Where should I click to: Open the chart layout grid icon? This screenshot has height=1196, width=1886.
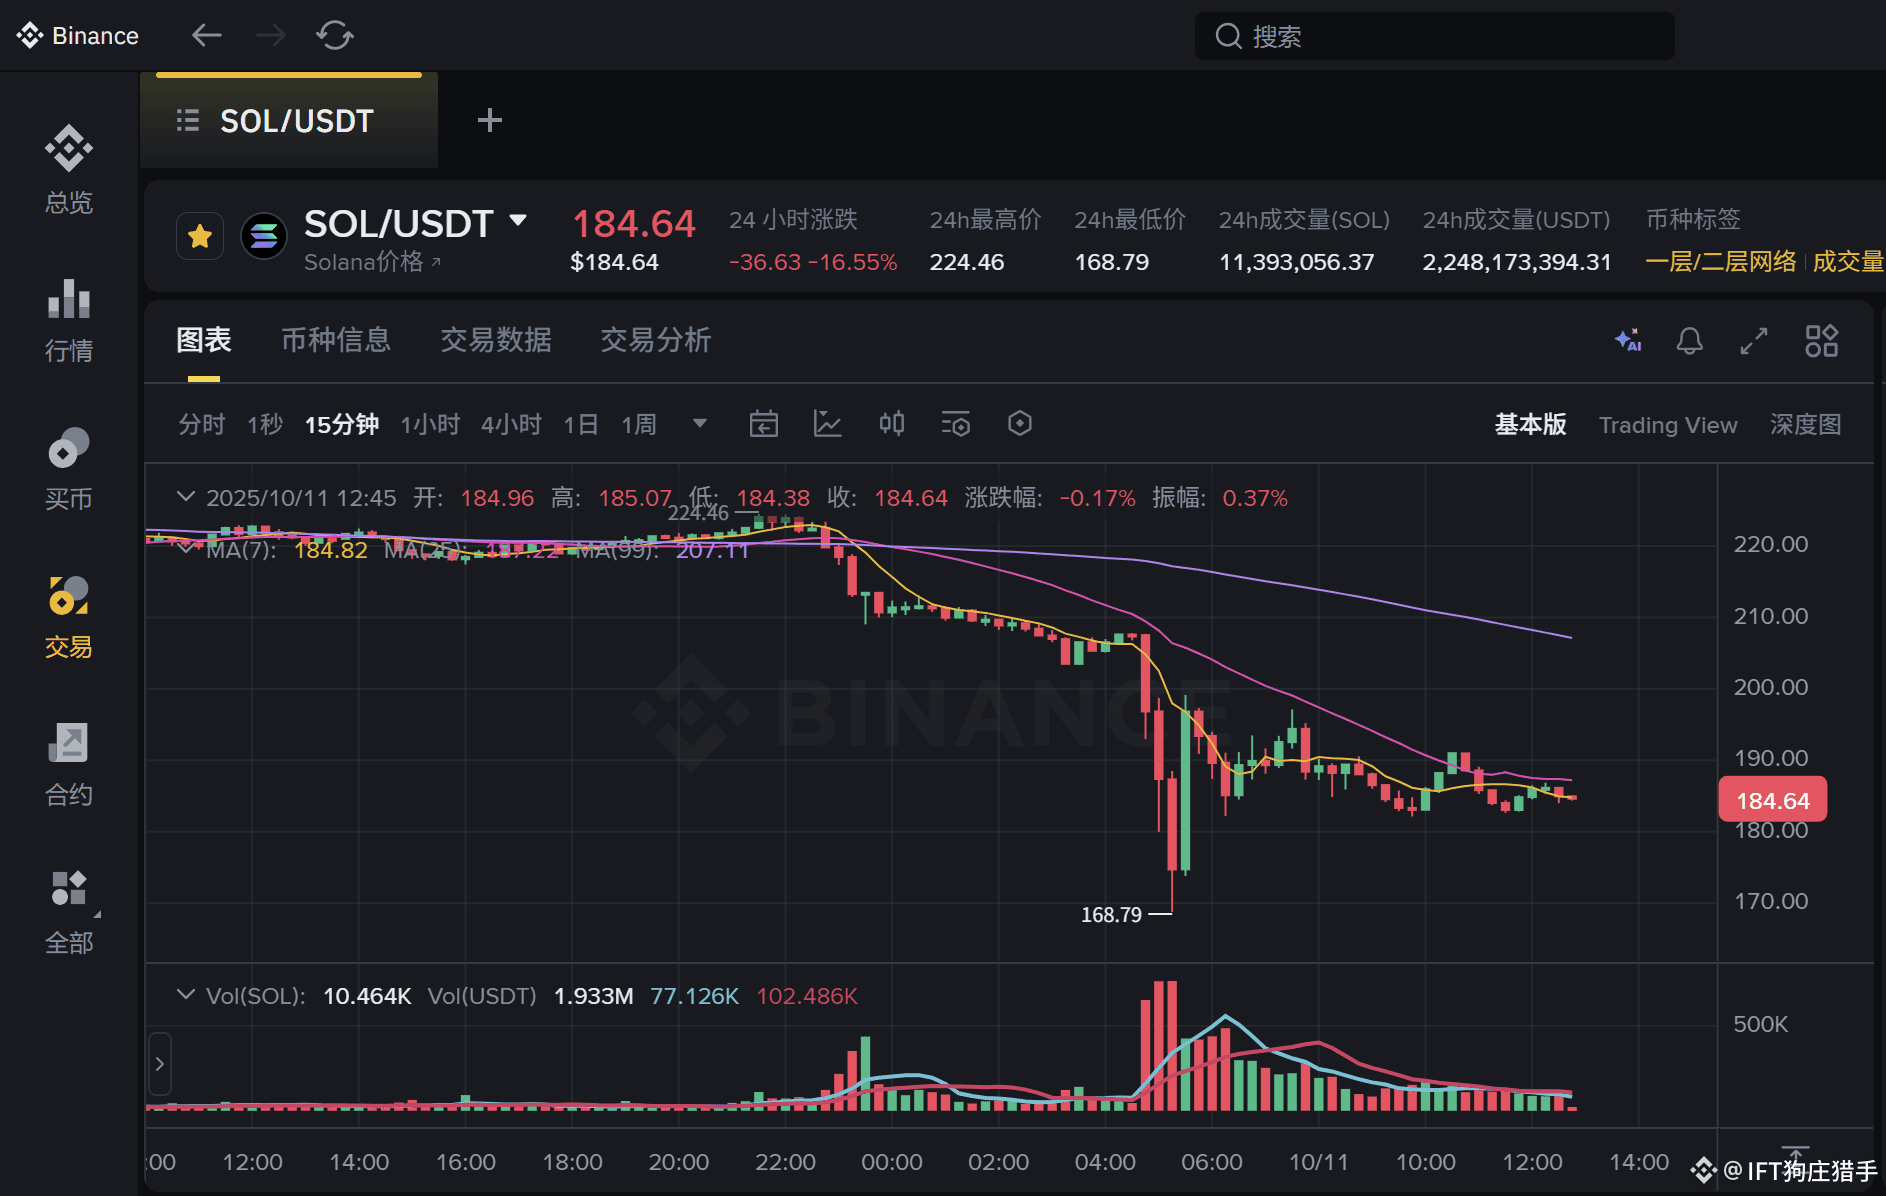click(1822, 341)
